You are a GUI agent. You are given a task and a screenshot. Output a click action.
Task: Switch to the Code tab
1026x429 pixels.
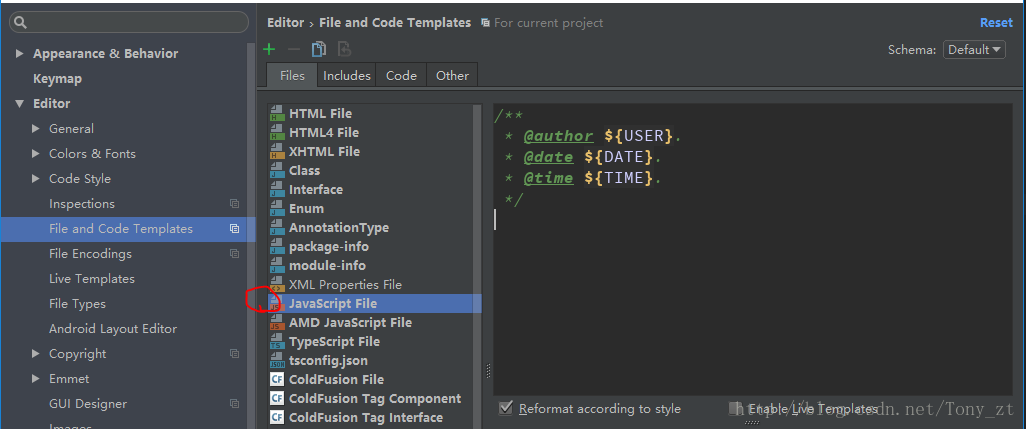click(x=401, y=75)
